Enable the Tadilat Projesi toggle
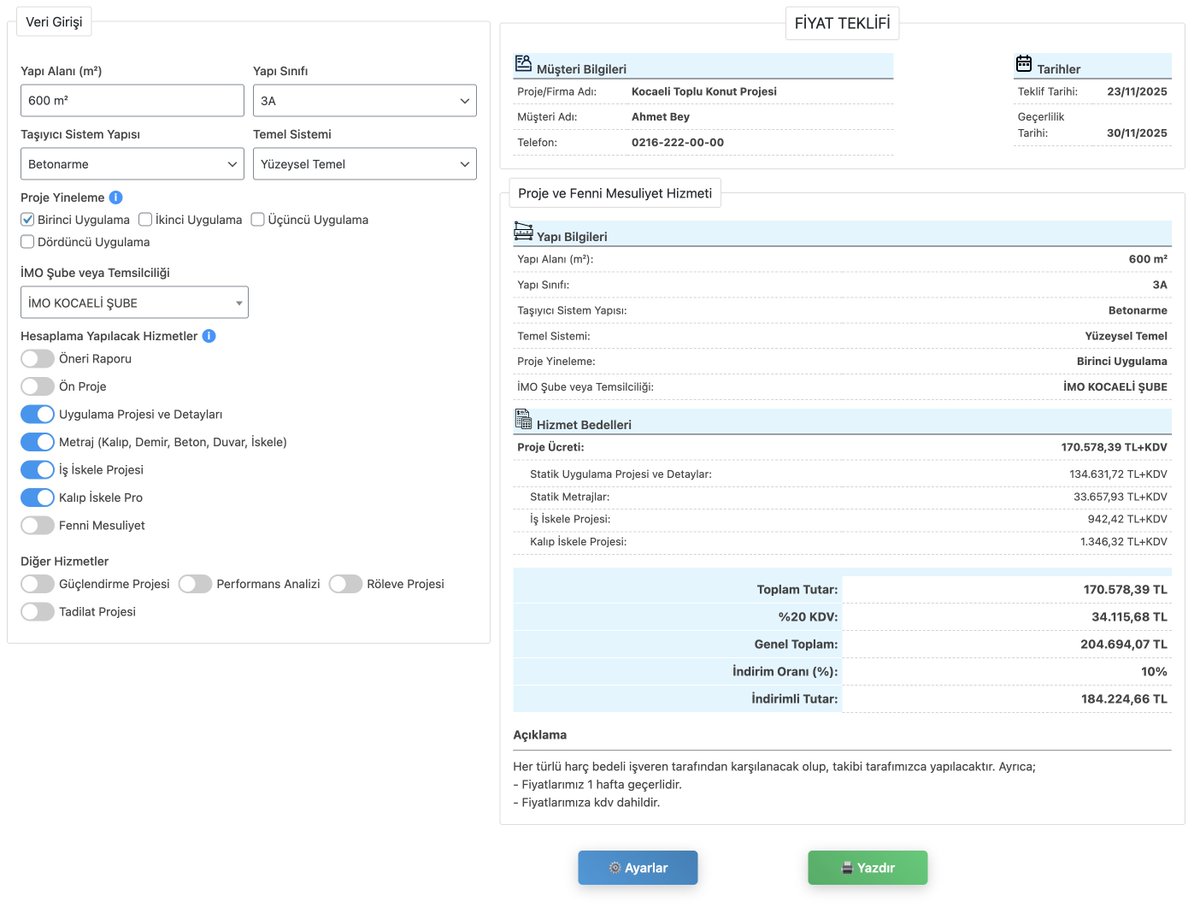Image resolution: width=1200 pixels, height=907 pixels. click(37, 612)
